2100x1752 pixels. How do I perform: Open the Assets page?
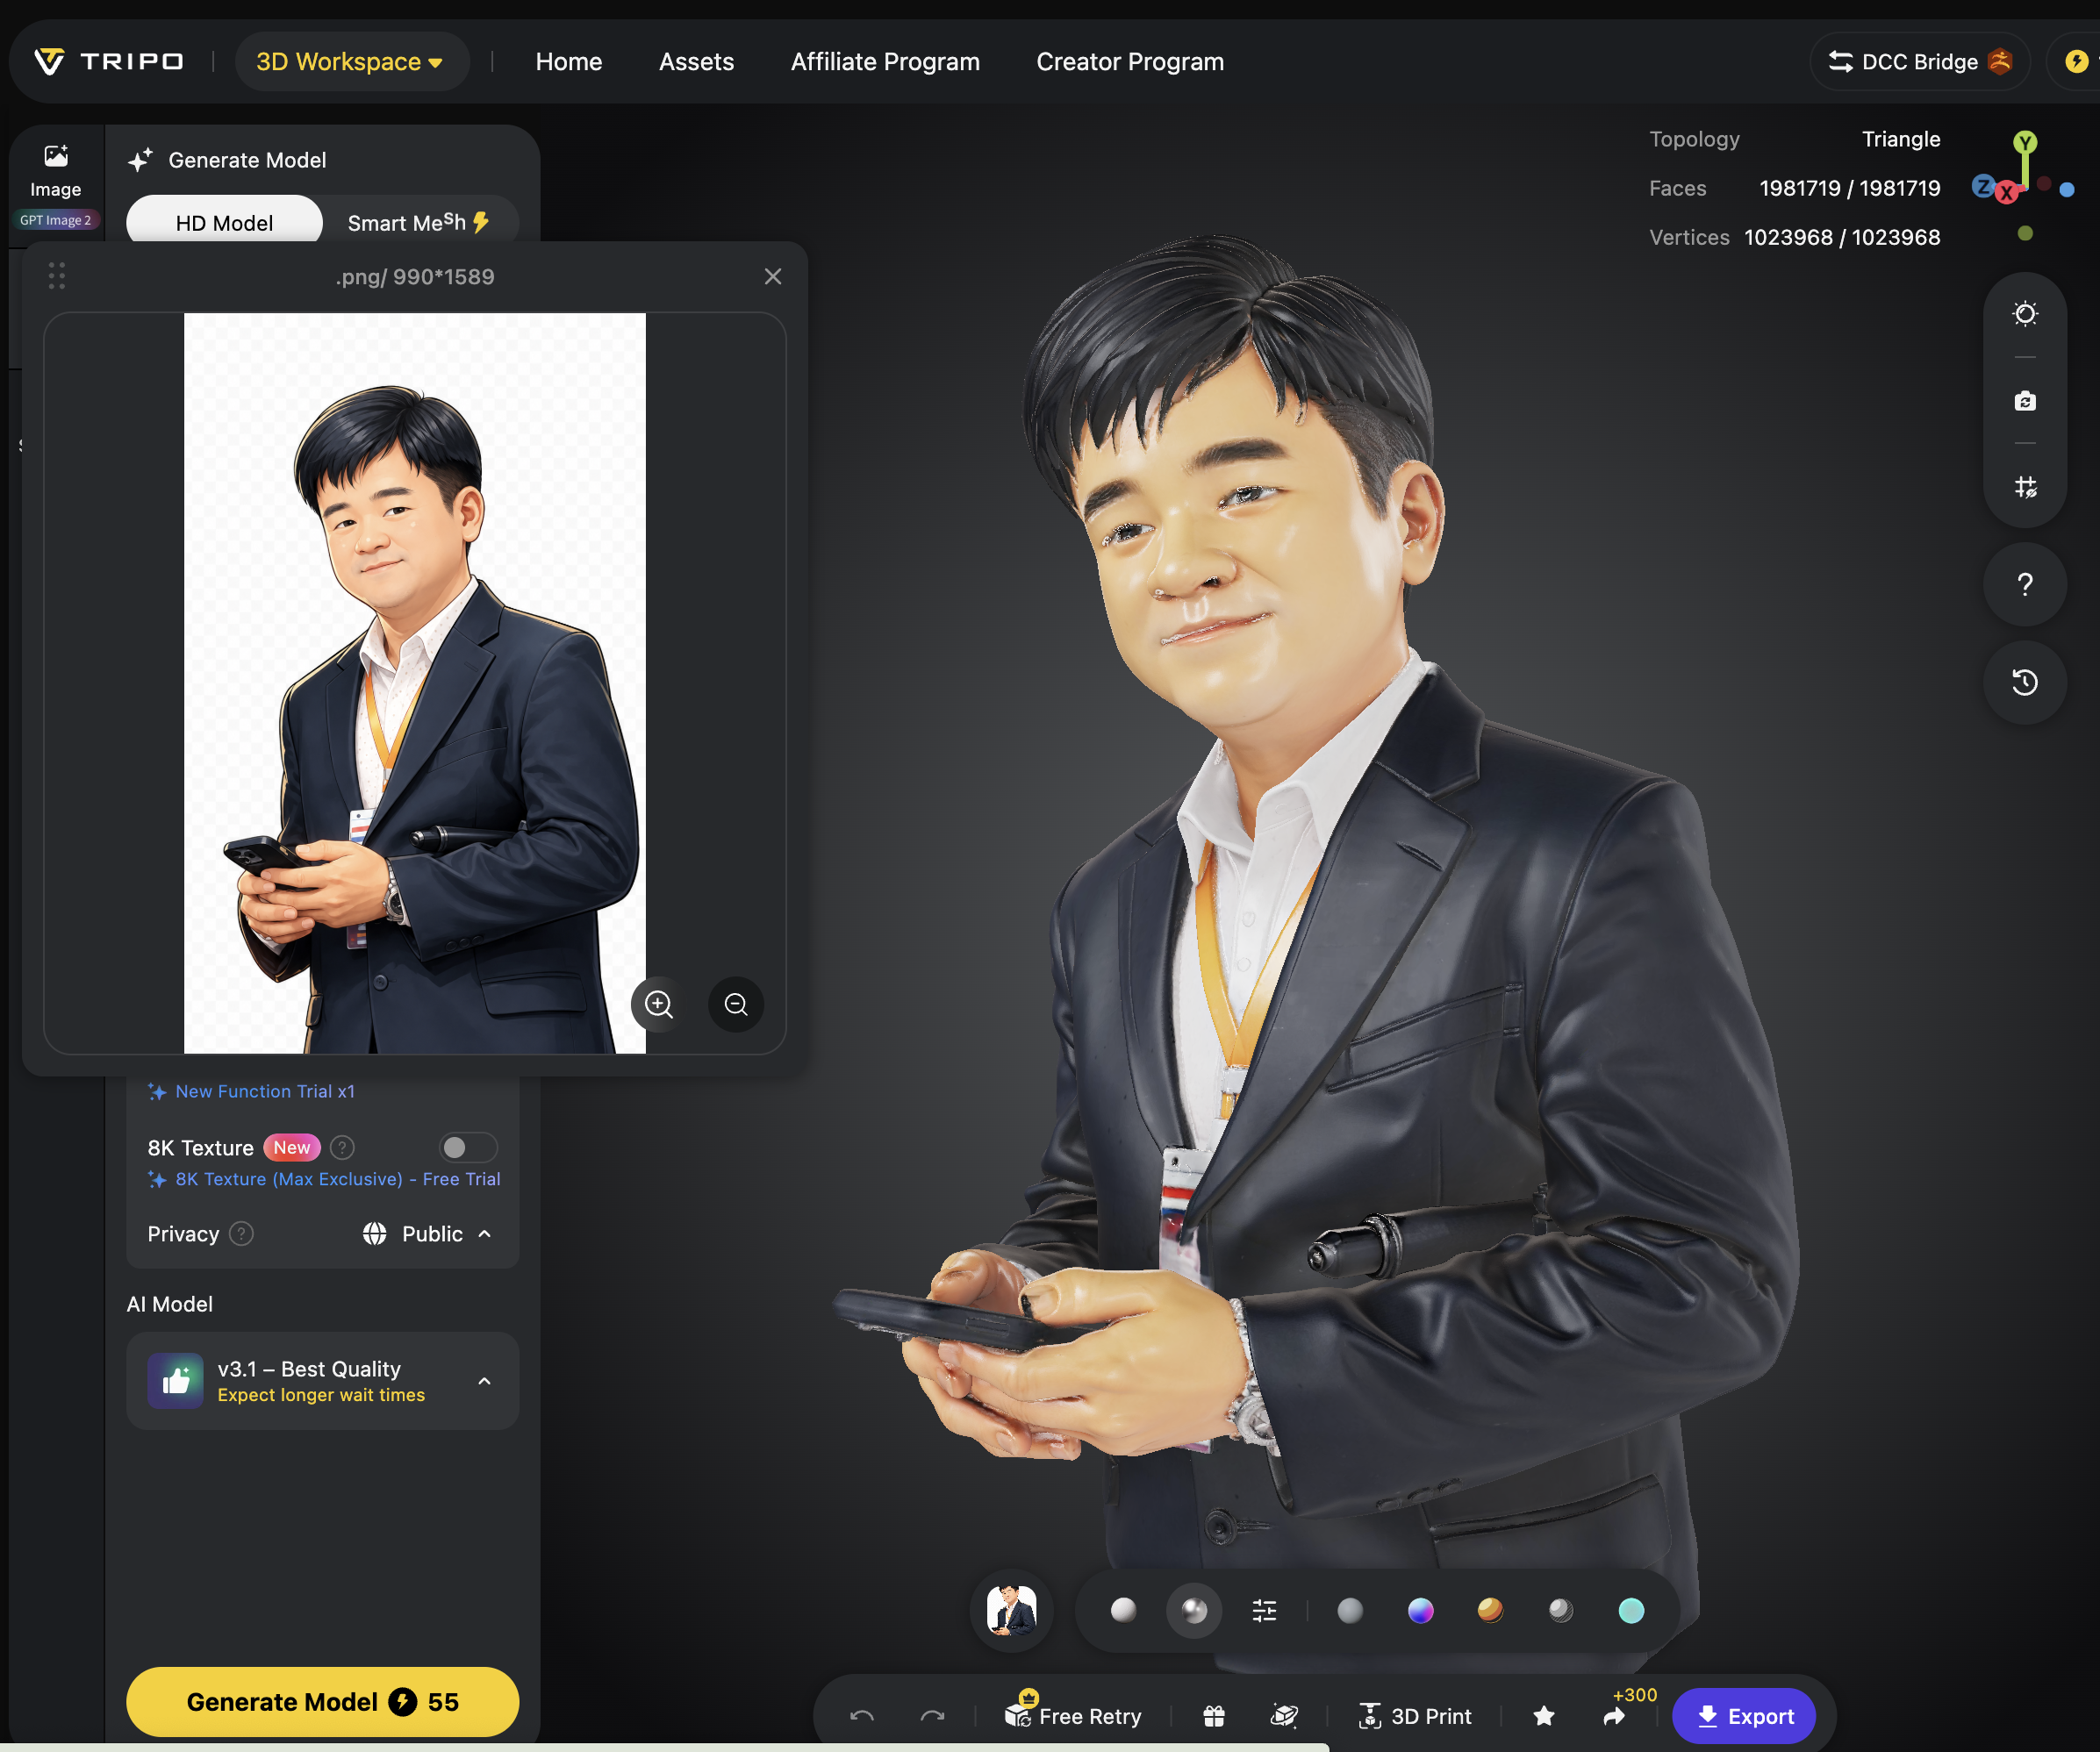coord(697,62)
